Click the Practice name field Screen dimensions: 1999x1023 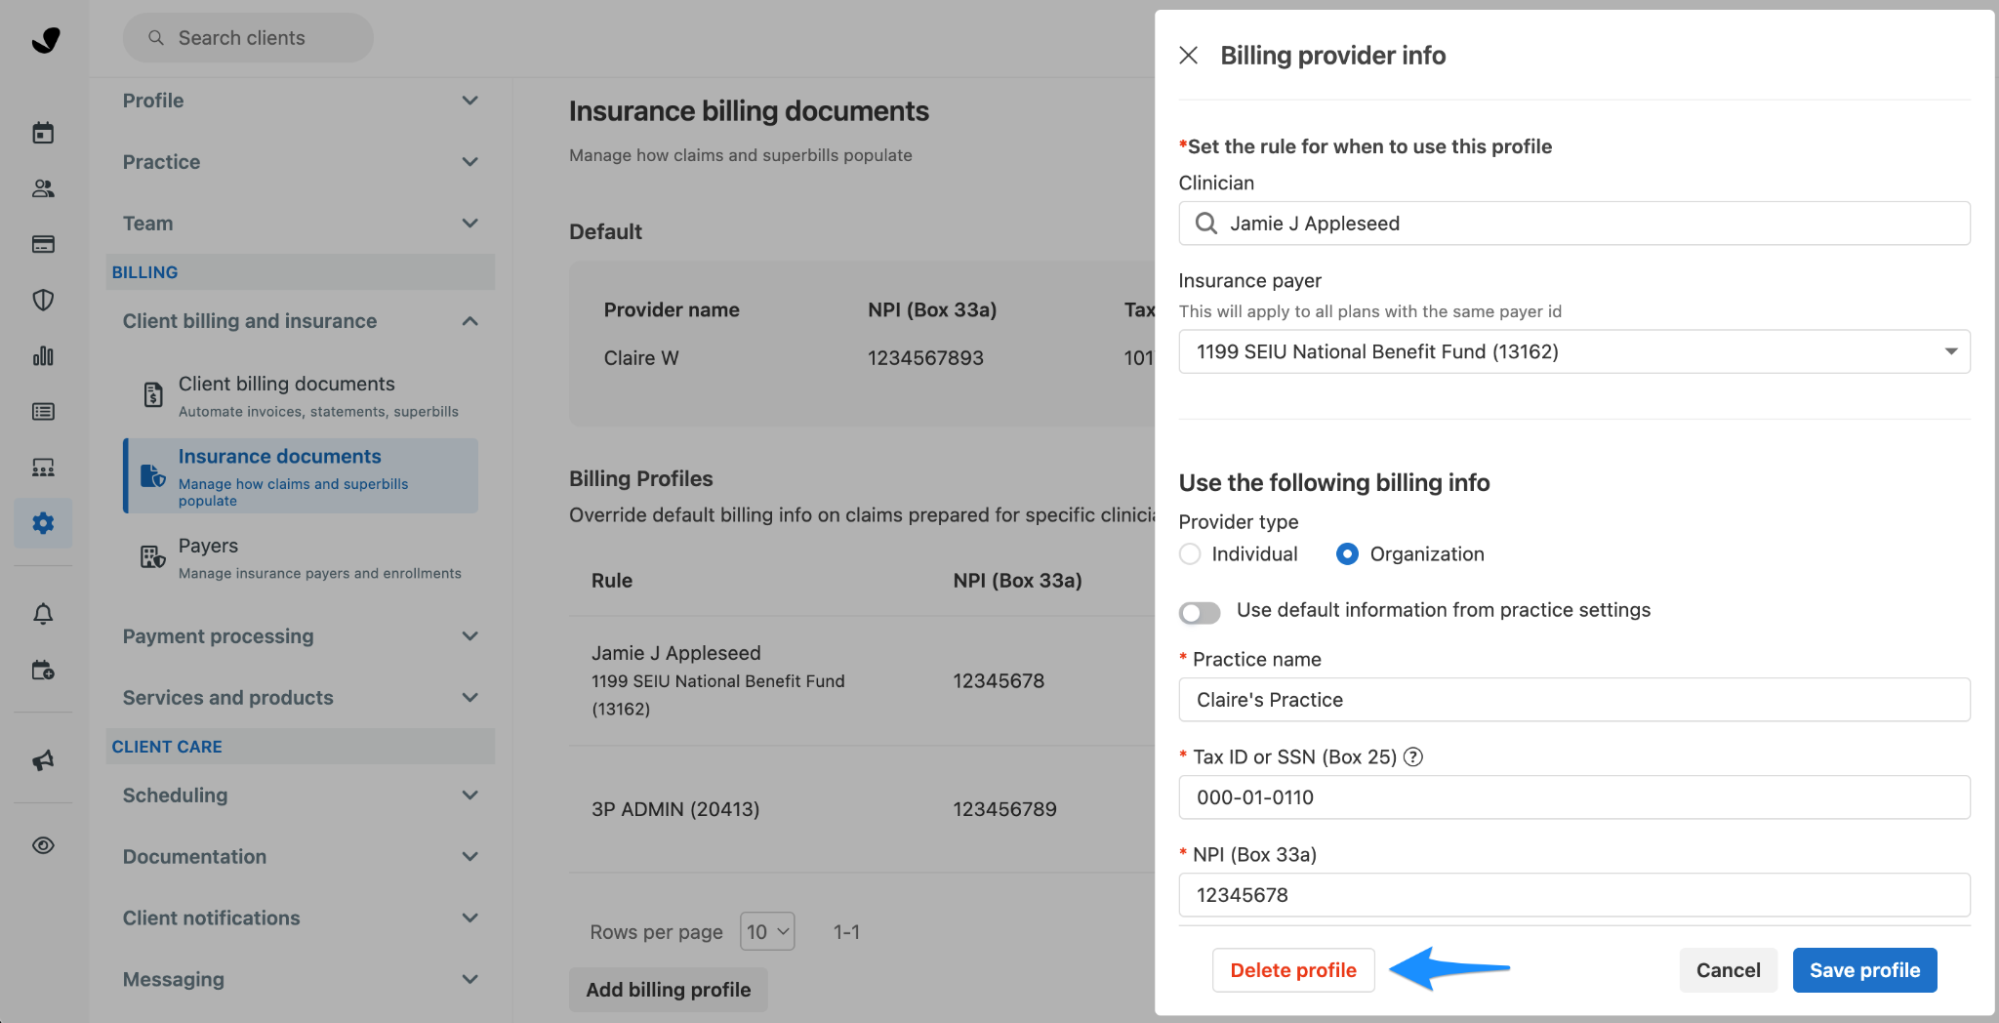click(1574, 700)
